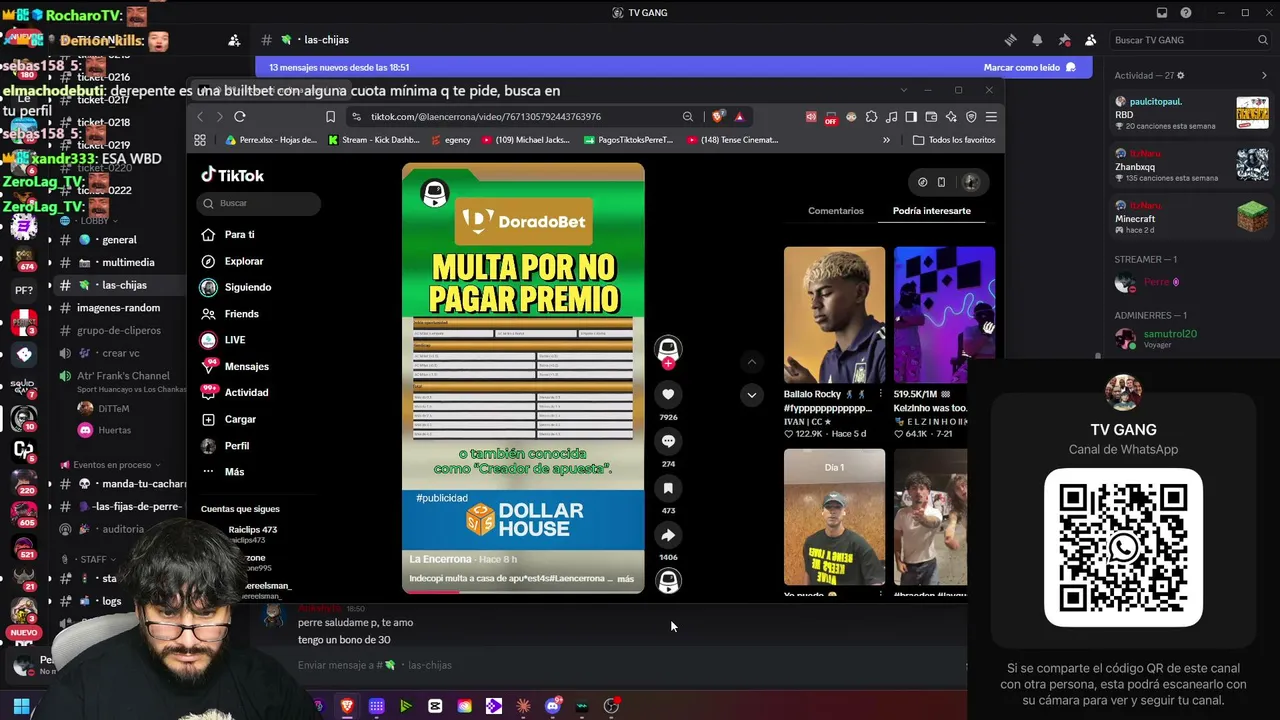Open Brave browser from the taskbar
The image size is (1280, 720).
[x=347, y=706]
